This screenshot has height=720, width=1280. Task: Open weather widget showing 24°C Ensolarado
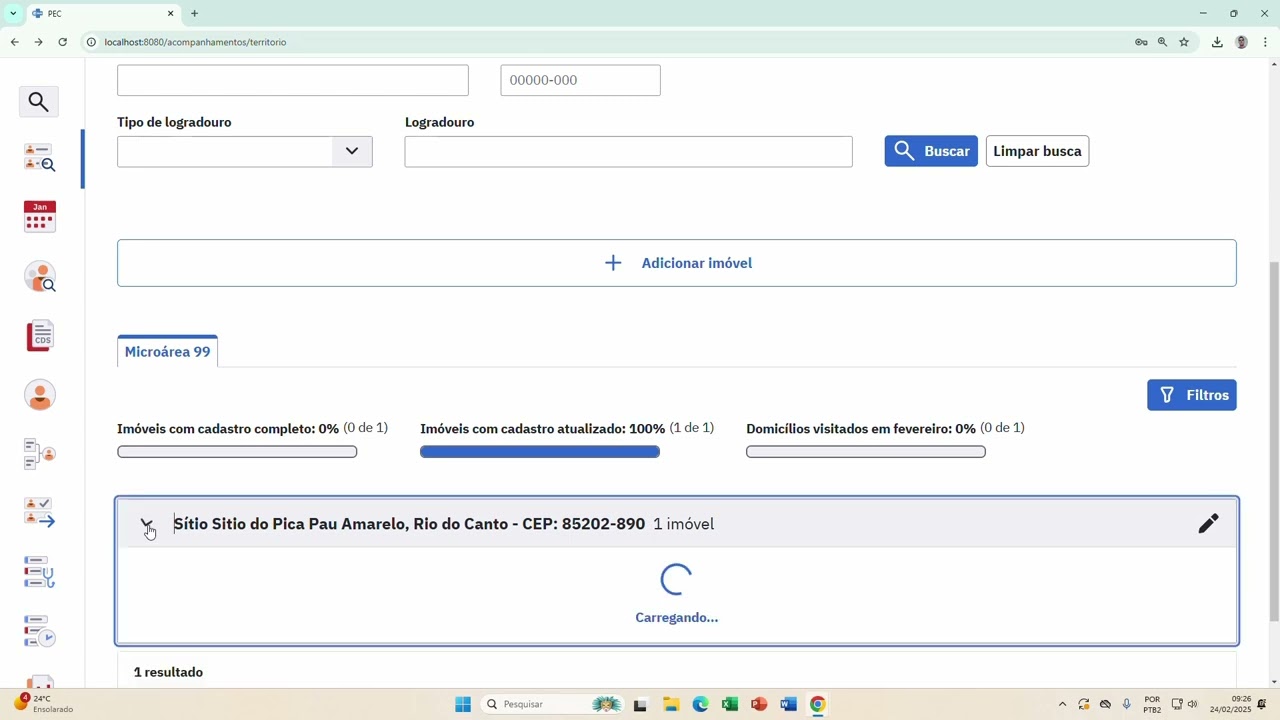point(45,704)
